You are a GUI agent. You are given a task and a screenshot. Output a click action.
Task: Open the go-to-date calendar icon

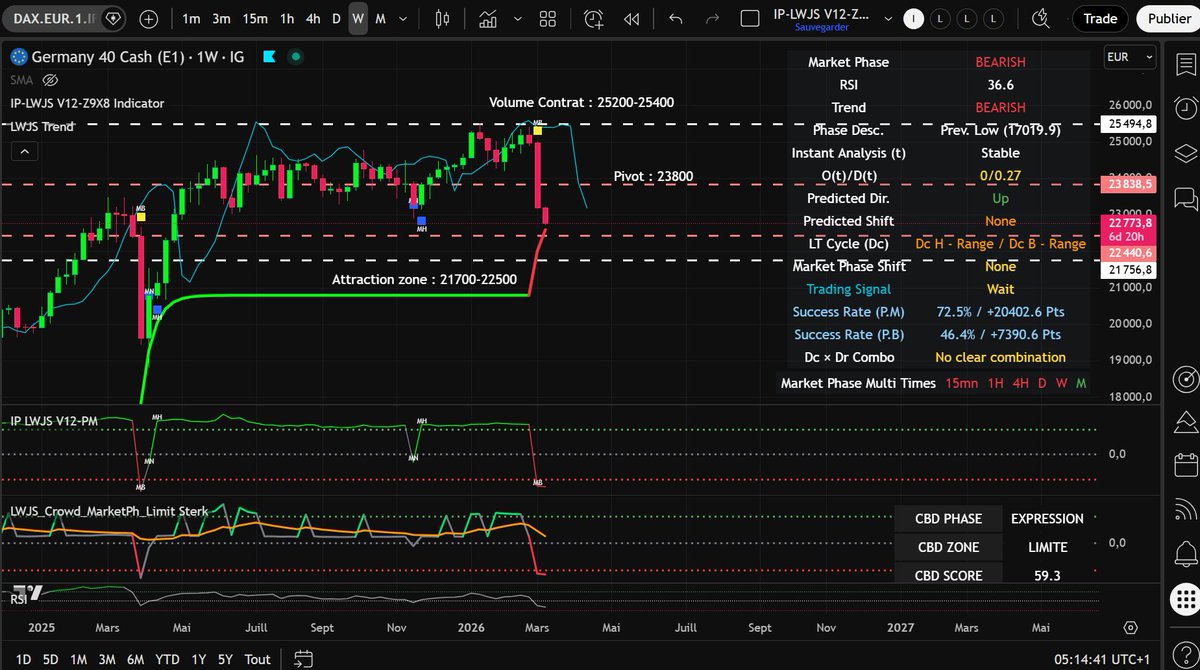point(304,659)
